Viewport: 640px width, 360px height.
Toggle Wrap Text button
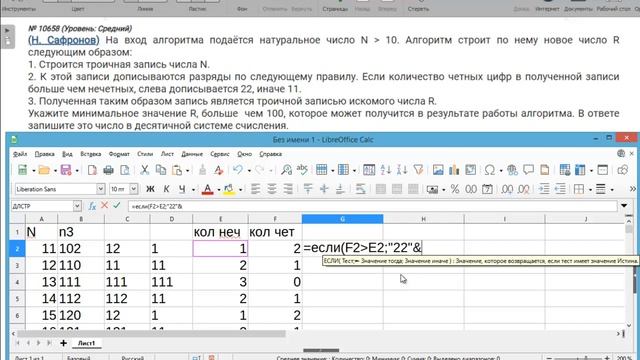360,189
